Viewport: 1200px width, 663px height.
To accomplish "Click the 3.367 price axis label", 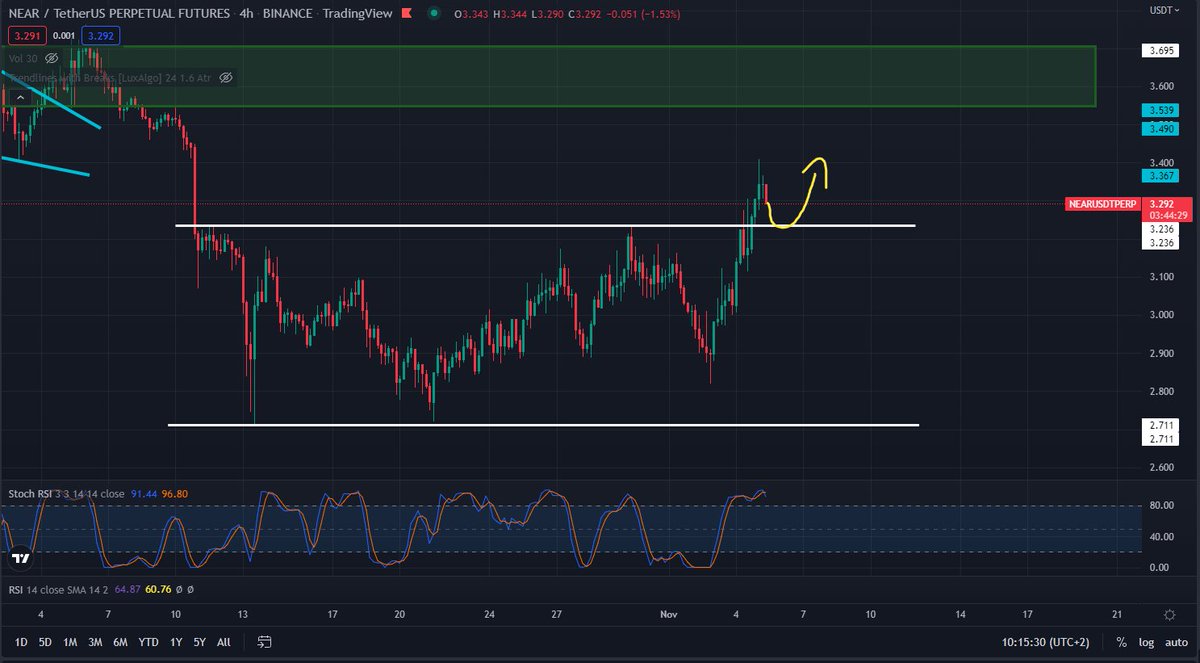I will tap(1160, 175).
